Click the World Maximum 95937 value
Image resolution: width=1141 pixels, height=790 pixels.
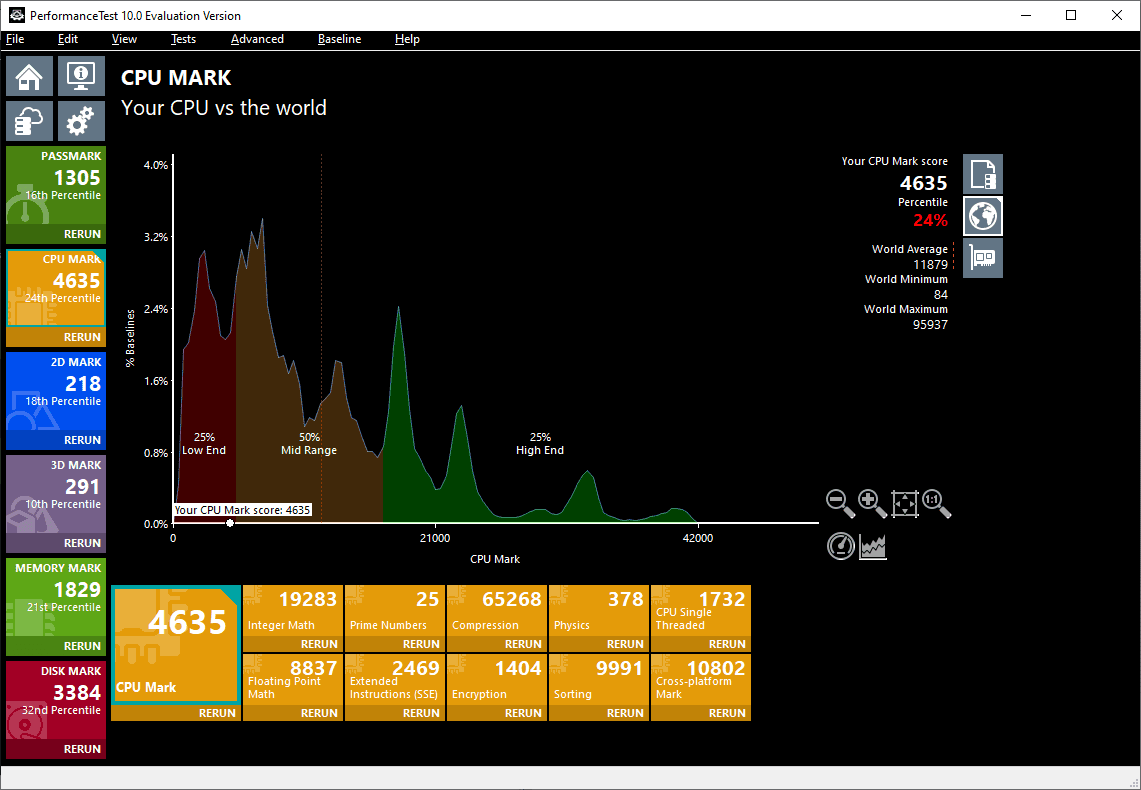click(x=931, y=324)
